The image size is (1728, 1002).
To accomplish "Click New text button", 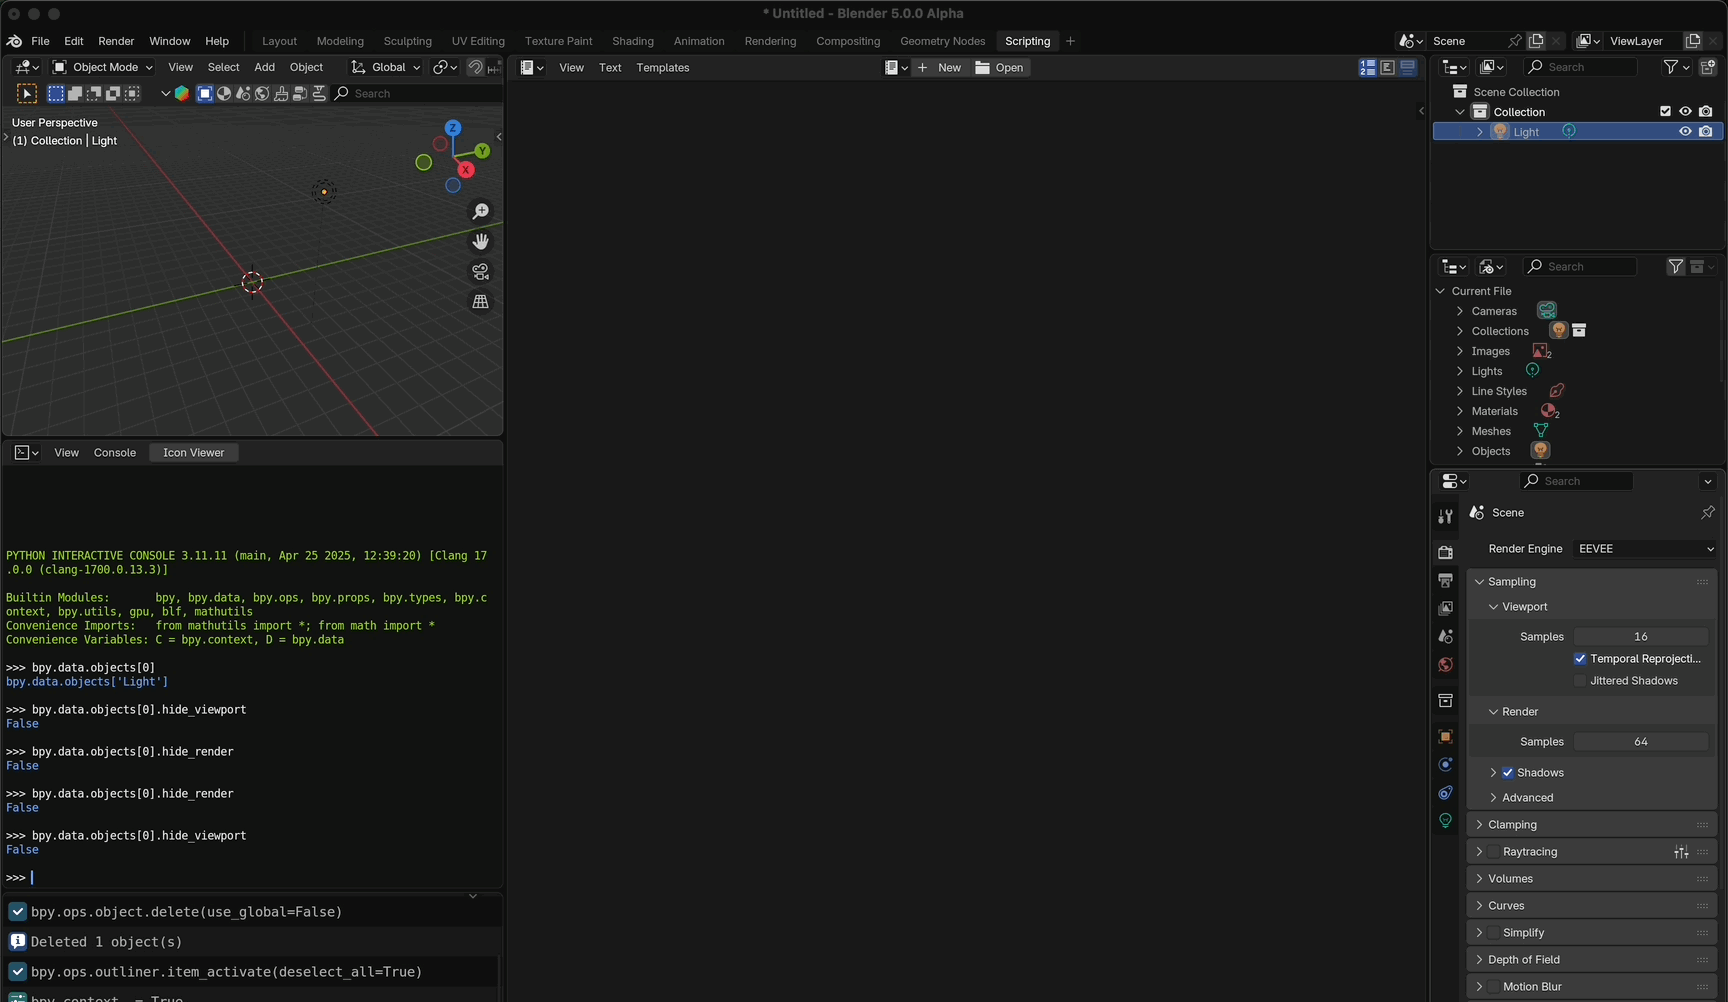I will [939, 68].
